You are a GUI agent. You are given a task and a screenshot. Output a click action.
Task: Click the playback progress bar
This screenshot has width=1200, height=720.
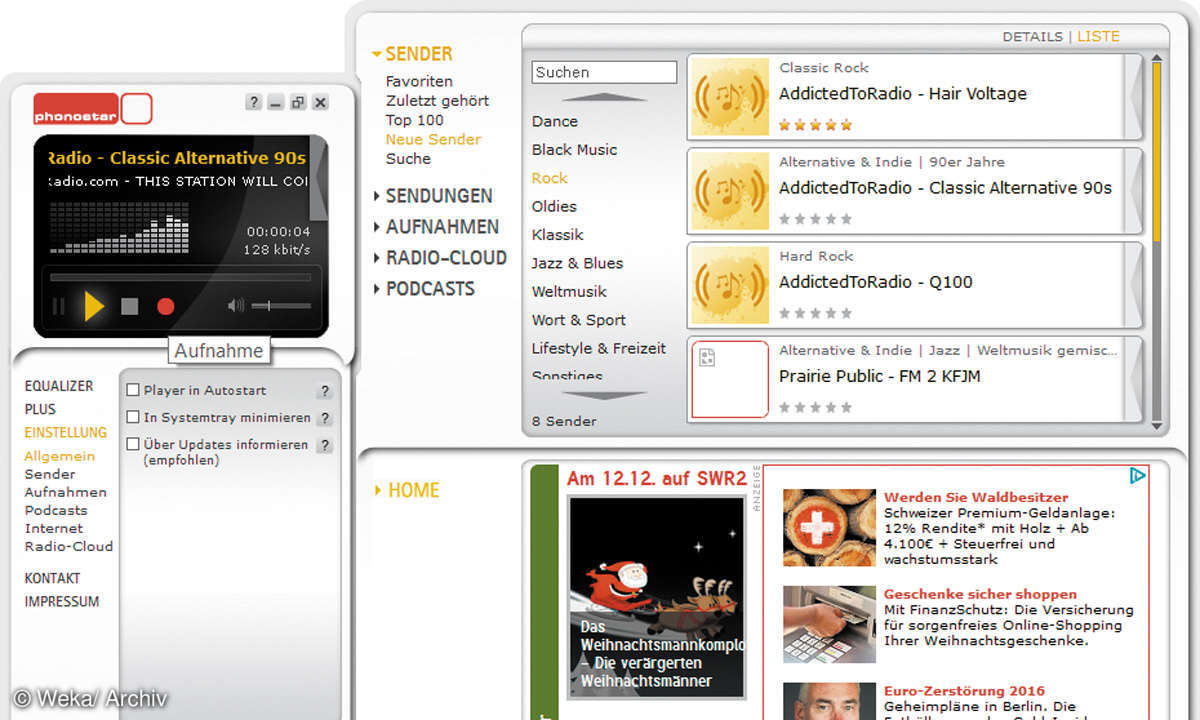180,277
